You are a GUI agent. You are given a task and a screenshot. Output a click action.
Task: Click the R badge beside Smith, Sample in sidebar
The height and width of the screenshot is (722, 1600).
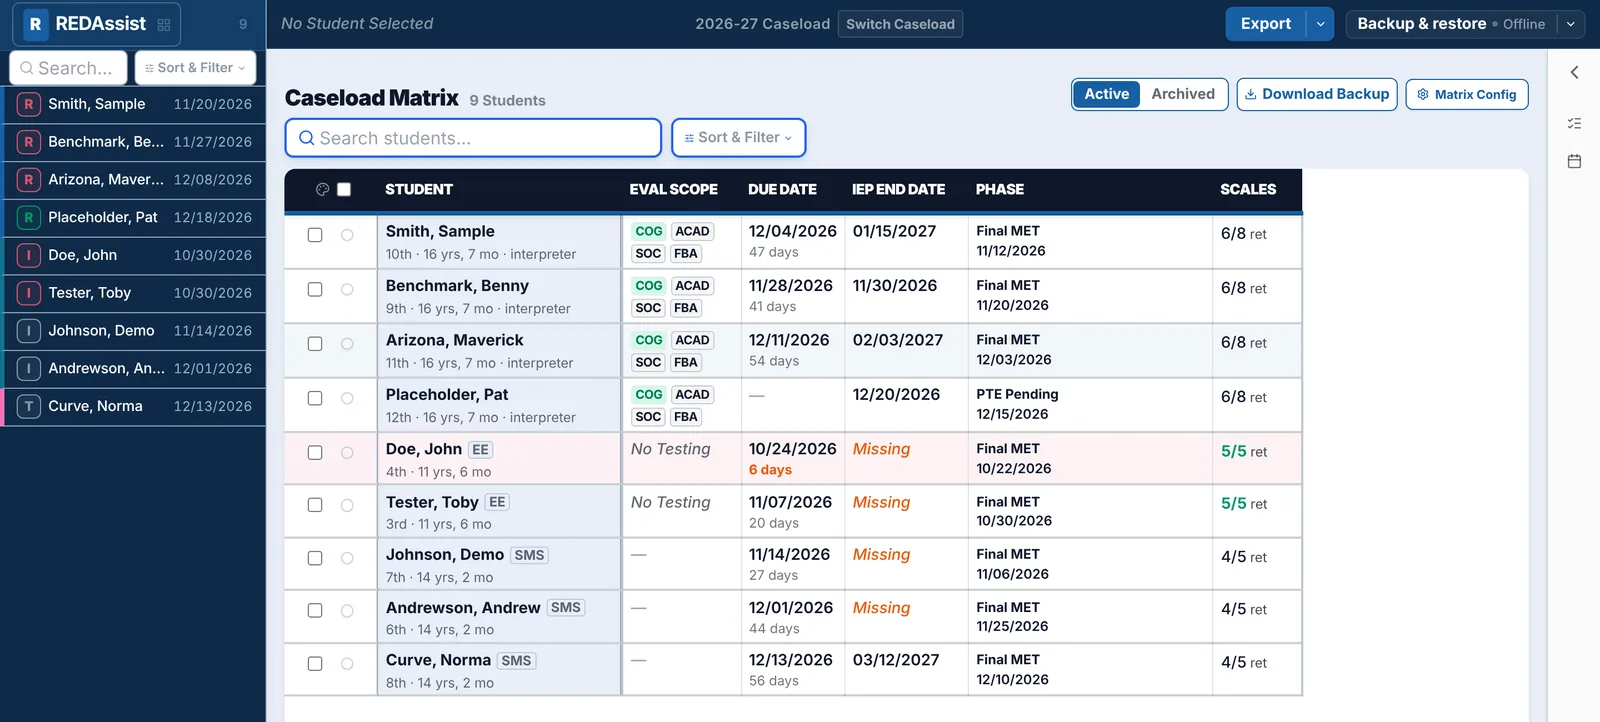coord(29,104)
